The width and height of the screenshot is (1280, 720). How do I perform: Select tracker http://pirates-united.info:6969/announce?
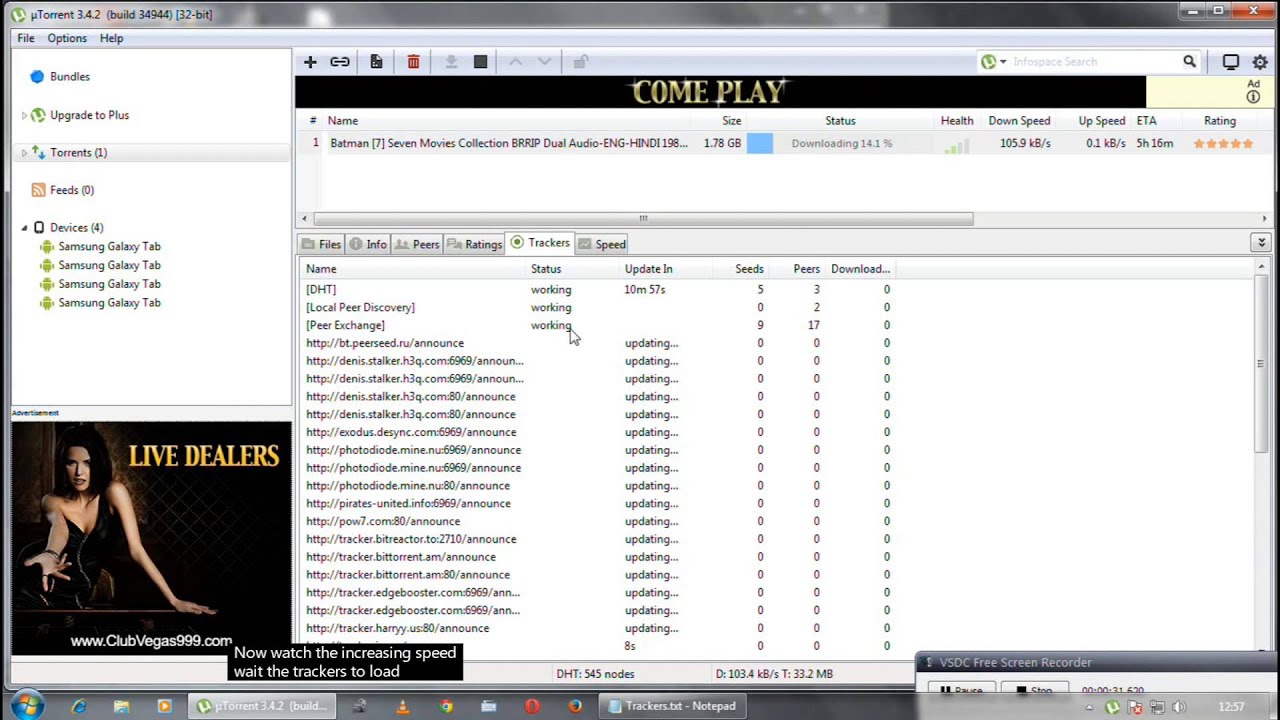coord(600,504)
